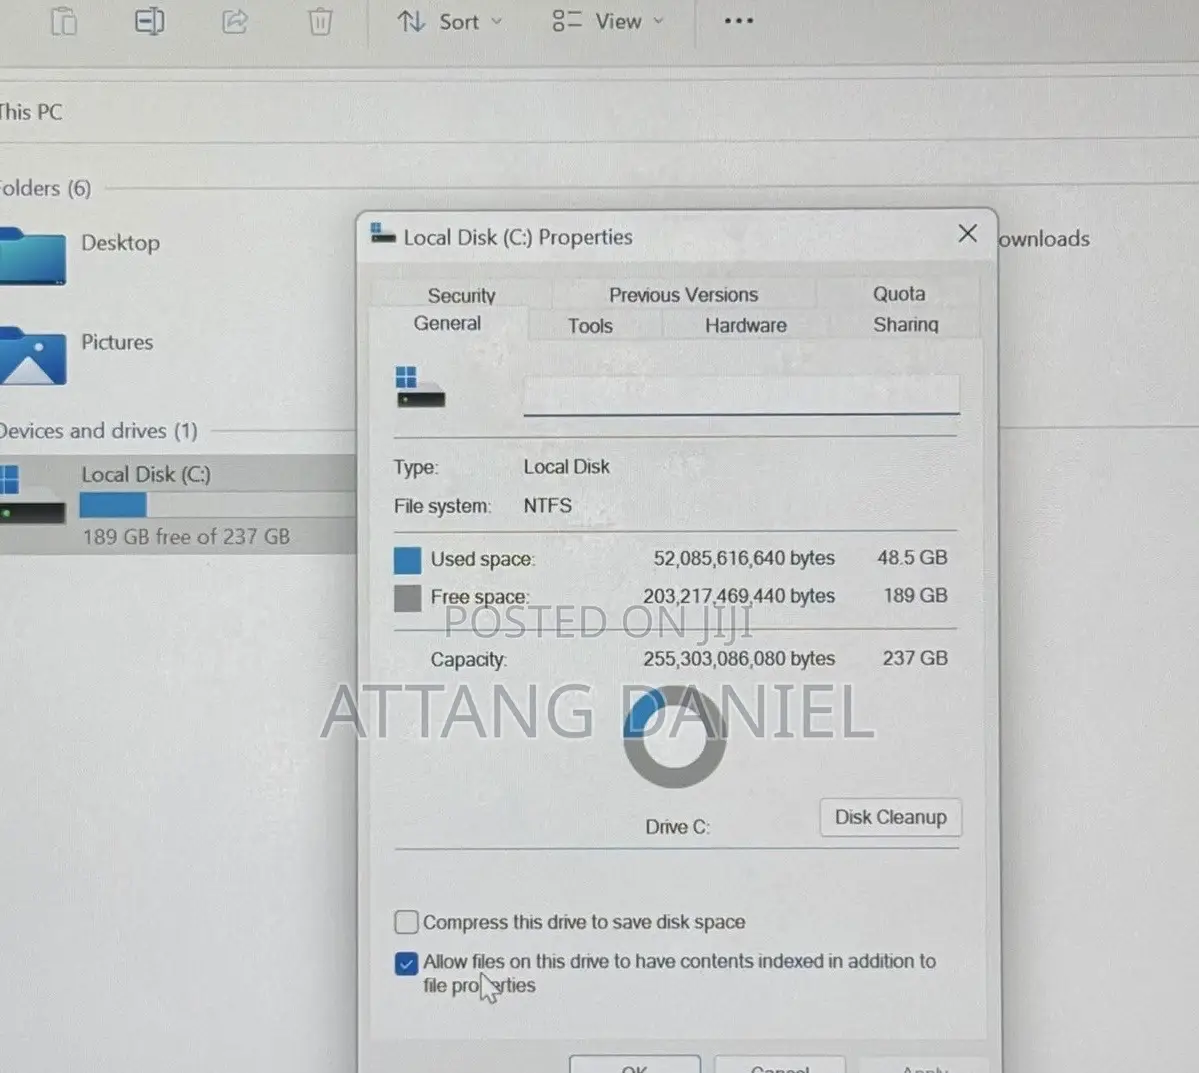
Task: Click the drive label input field
Action: tap(741, 395)
